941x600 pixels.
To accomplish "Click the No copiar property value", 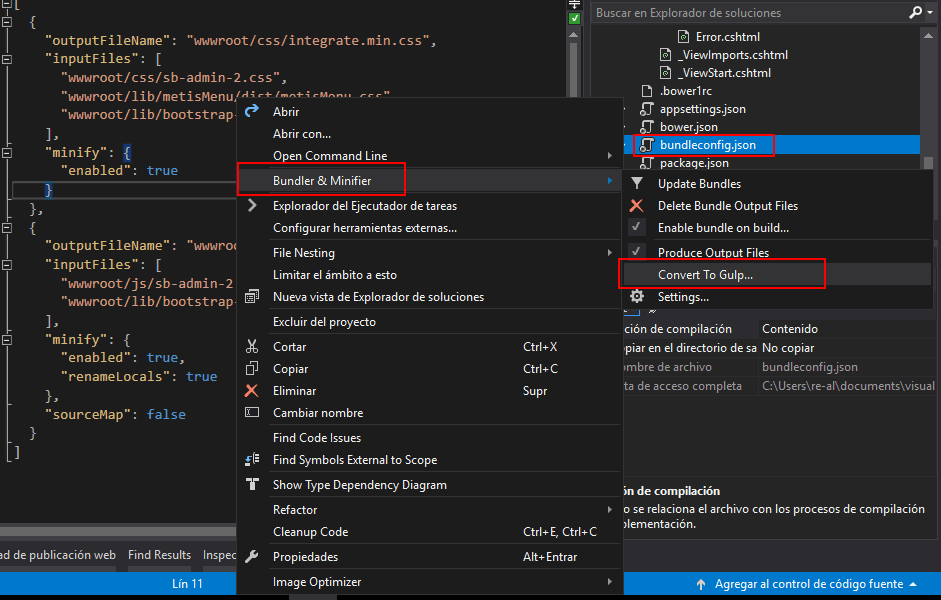I will (788, 348).
